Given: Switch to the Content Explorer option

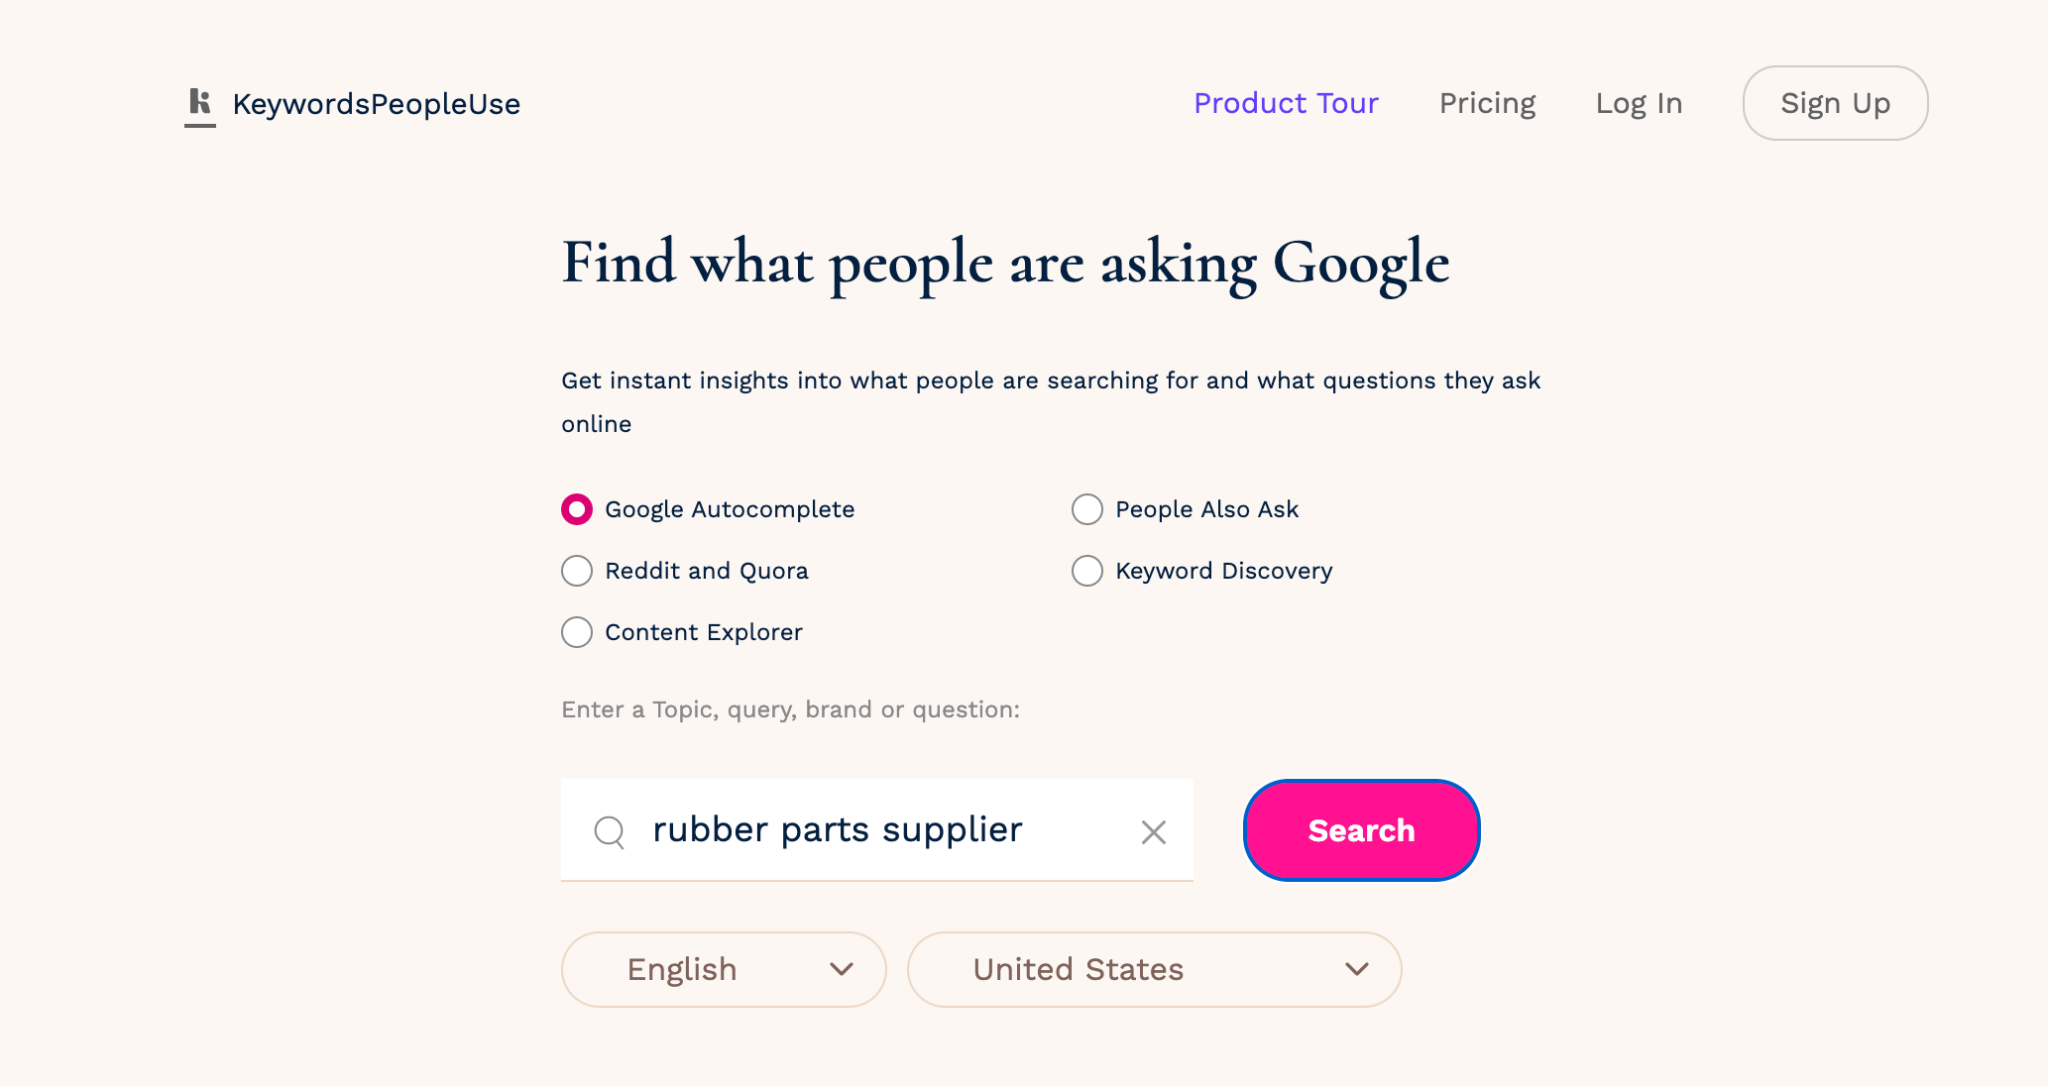Looking at the screenshot, I should coord(576,632).
